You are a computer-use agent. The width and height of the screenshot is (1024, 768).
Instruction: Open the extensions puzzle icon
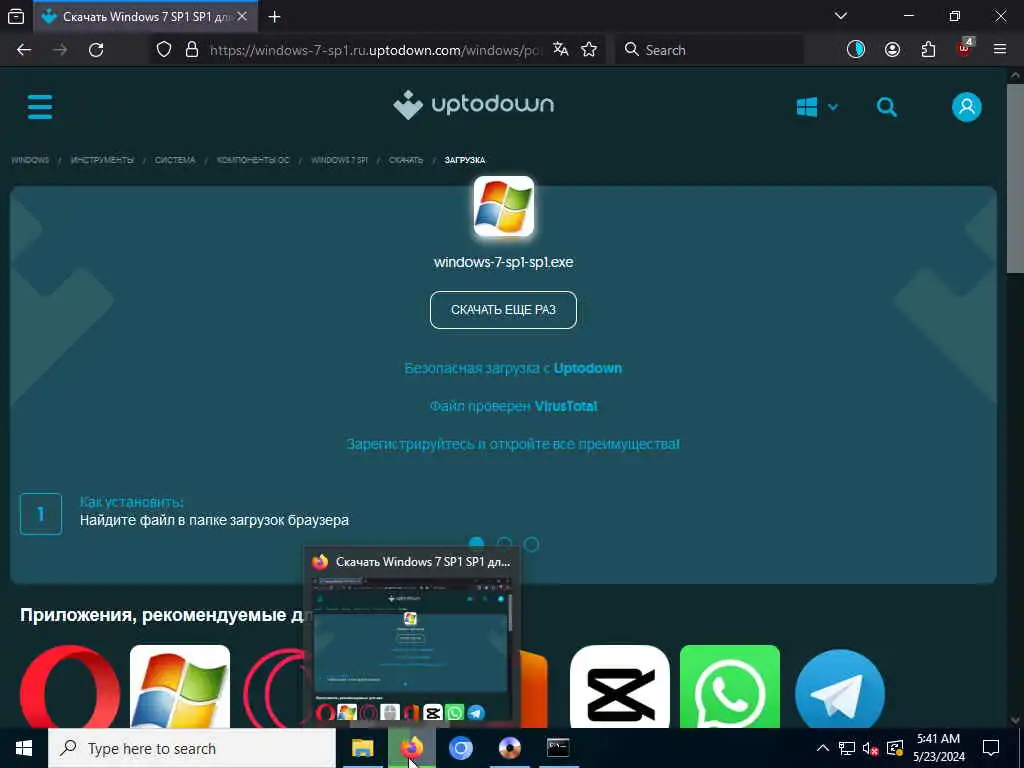point(928,50)
